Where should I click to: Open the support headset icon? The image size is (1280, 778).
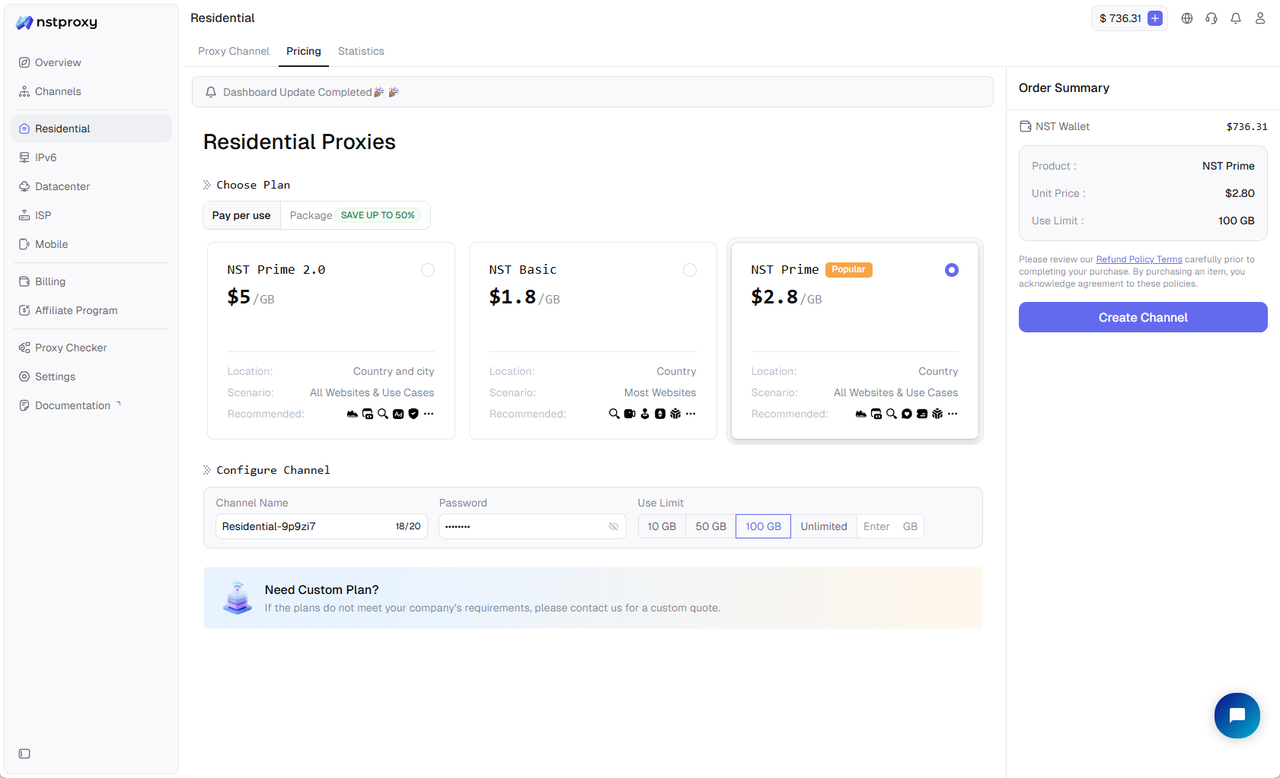point(1211,18)
